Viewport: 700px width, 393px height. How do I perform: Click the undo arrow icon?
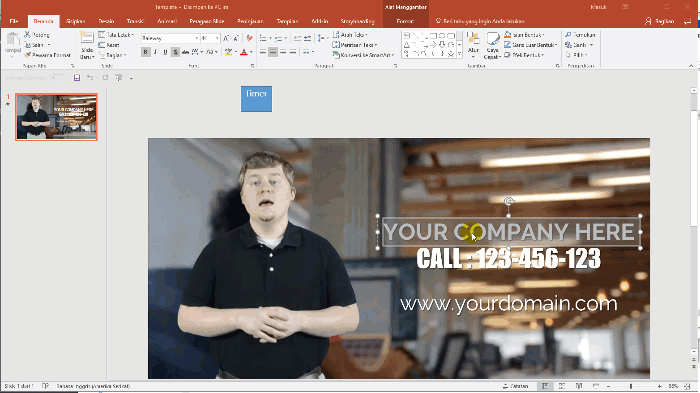tap(90, 78)
